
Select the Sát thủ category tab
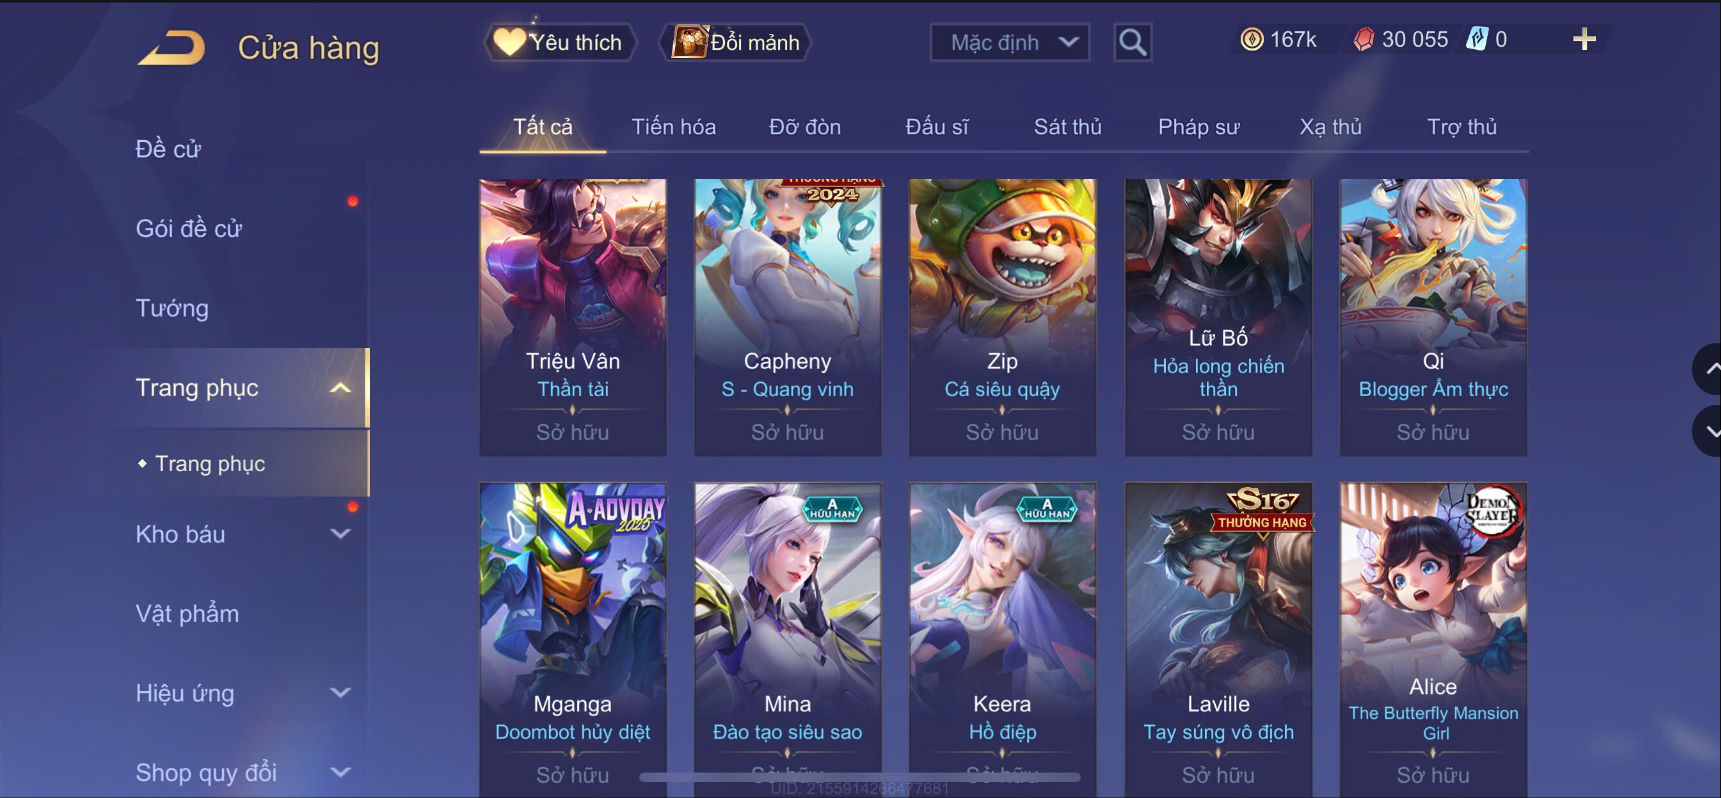click(1067, 127)
